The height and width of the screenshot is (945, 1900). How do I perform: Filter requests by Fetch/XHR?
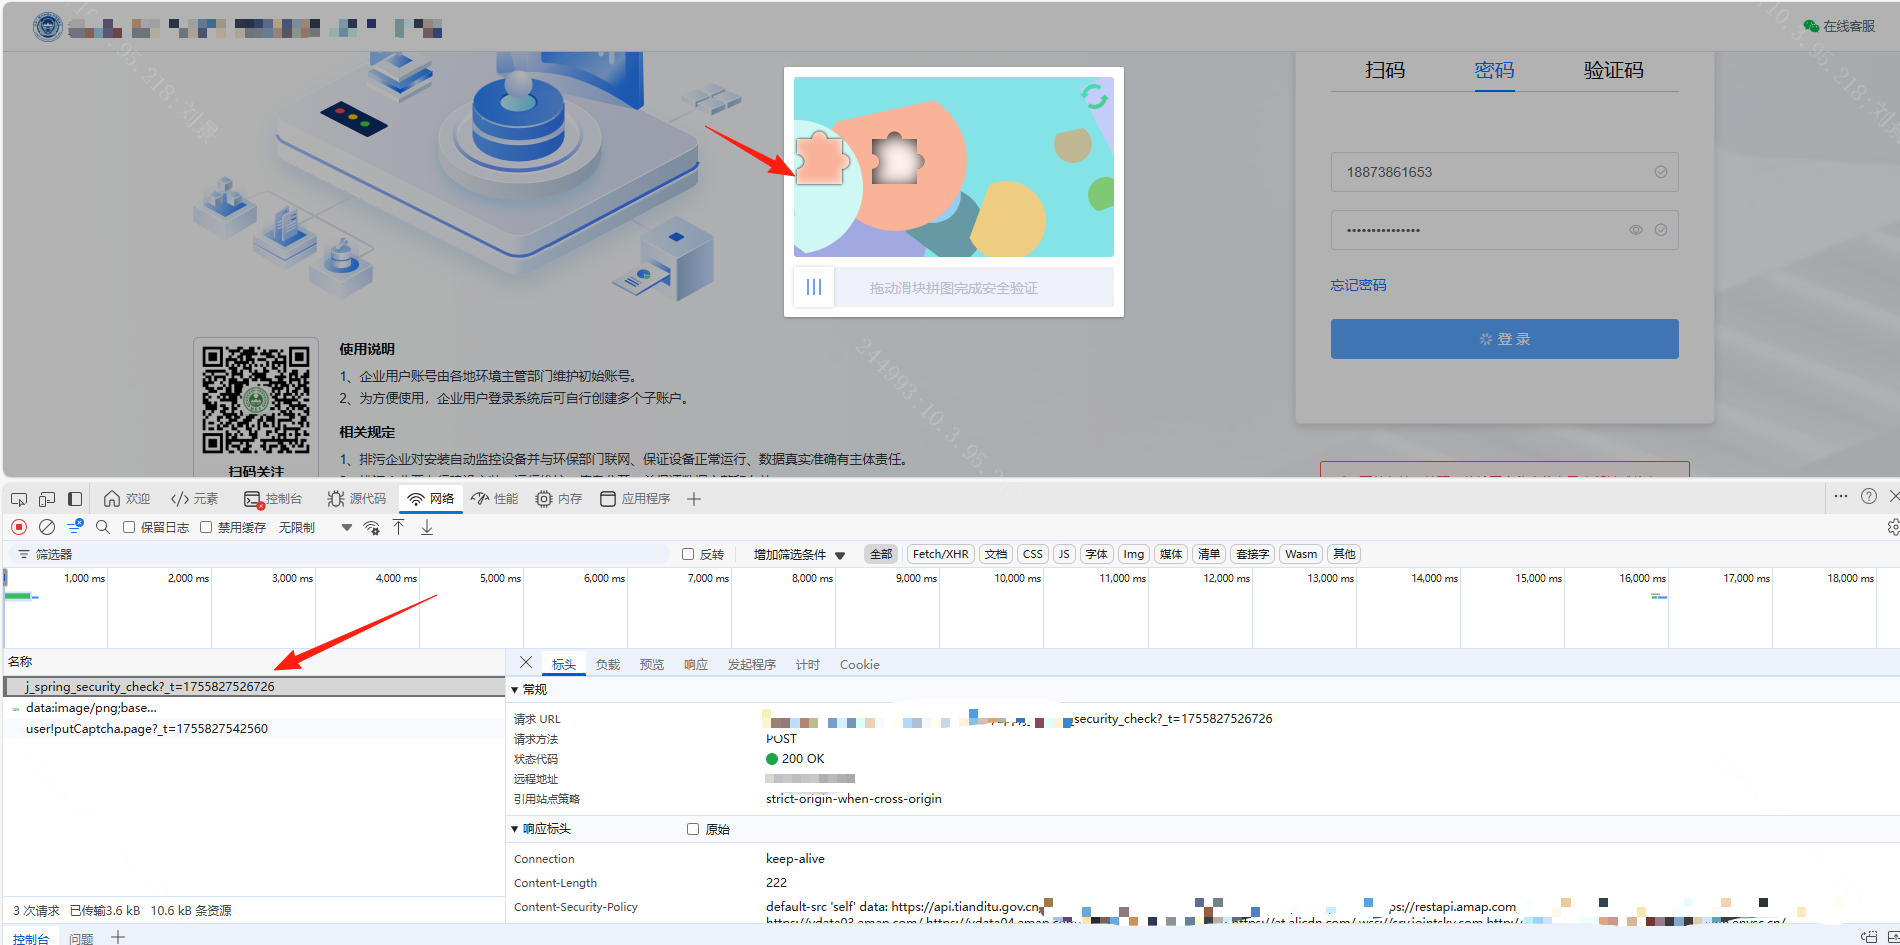pos(940,554)
